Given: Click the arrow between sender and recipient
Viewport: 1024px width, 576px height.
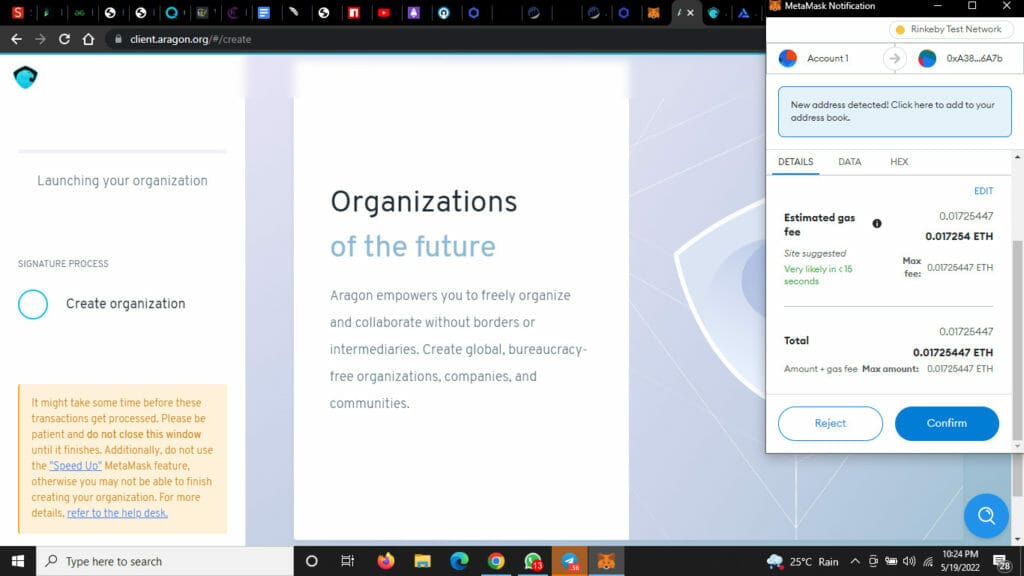Looking at the screenshot, I should click(894, 58).
